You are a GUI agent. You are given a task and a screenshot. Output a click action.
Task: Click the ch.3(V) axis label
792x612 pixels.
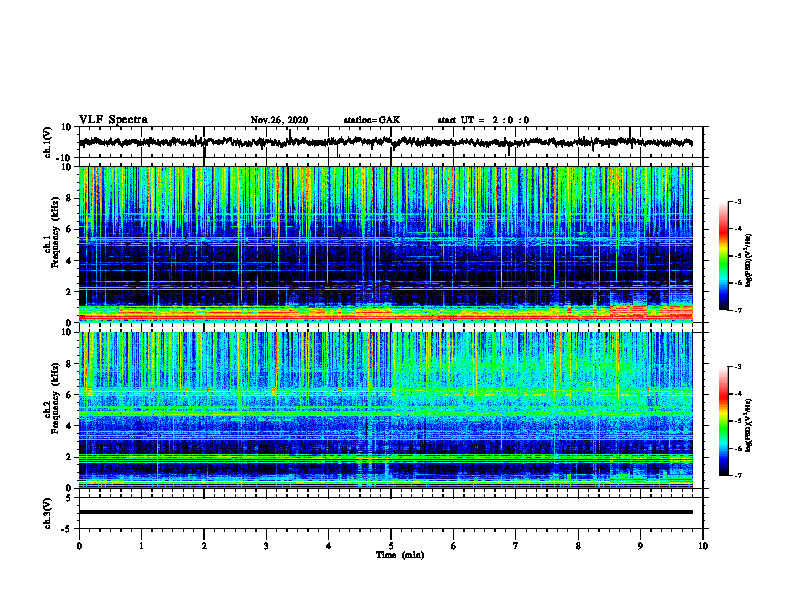48,513
